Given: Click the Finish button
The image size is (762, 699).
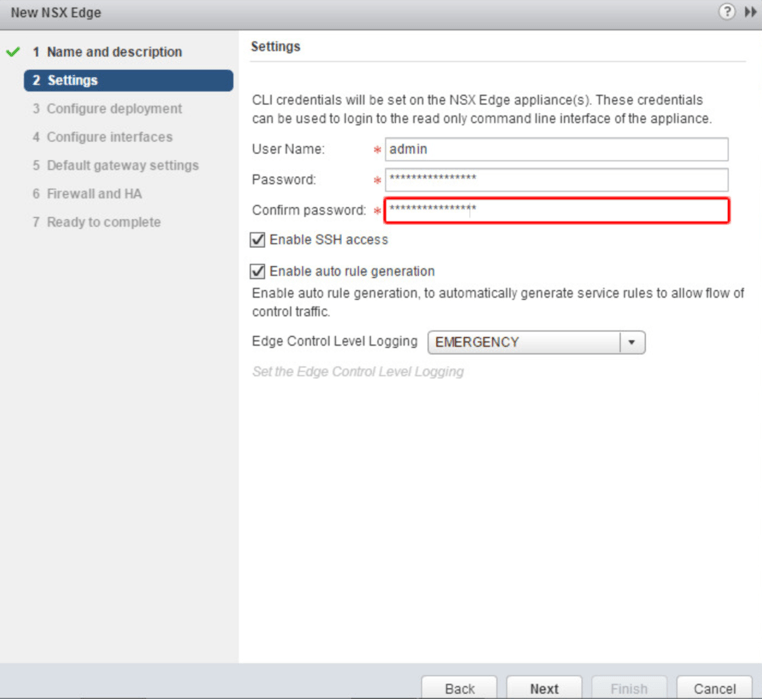Looking at the screenshot, I should point(629,688).
